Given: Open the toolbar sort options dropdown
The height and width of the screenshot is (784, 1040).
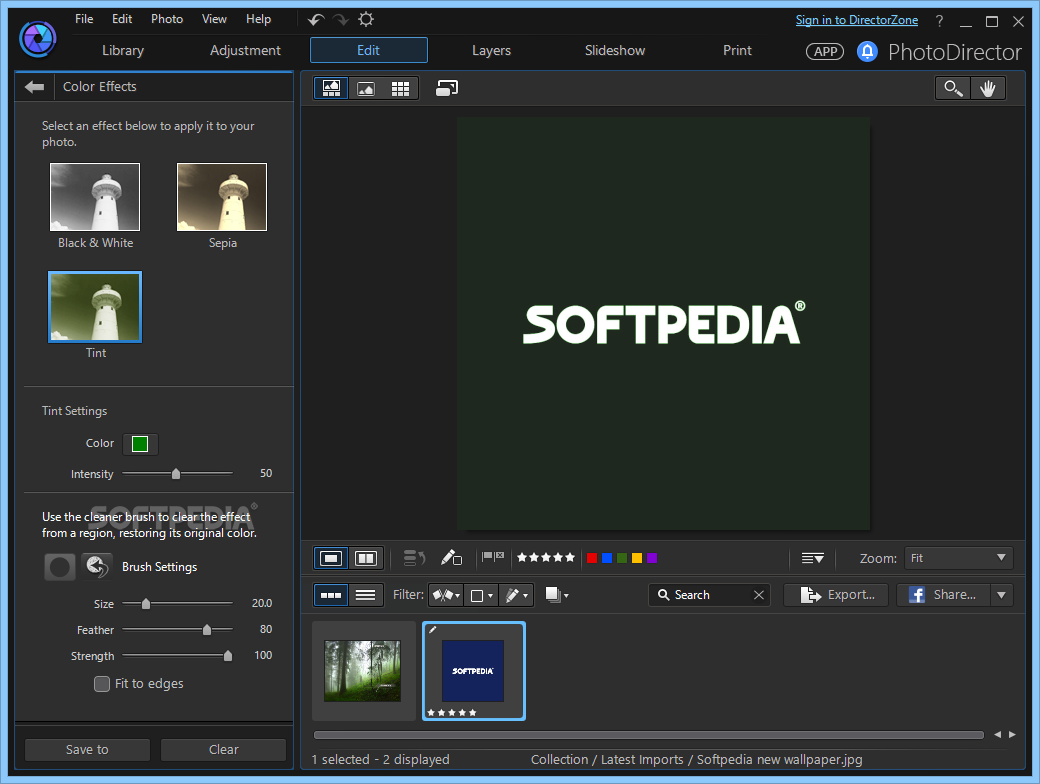Looking at the screenshot, I should [812, 558].
